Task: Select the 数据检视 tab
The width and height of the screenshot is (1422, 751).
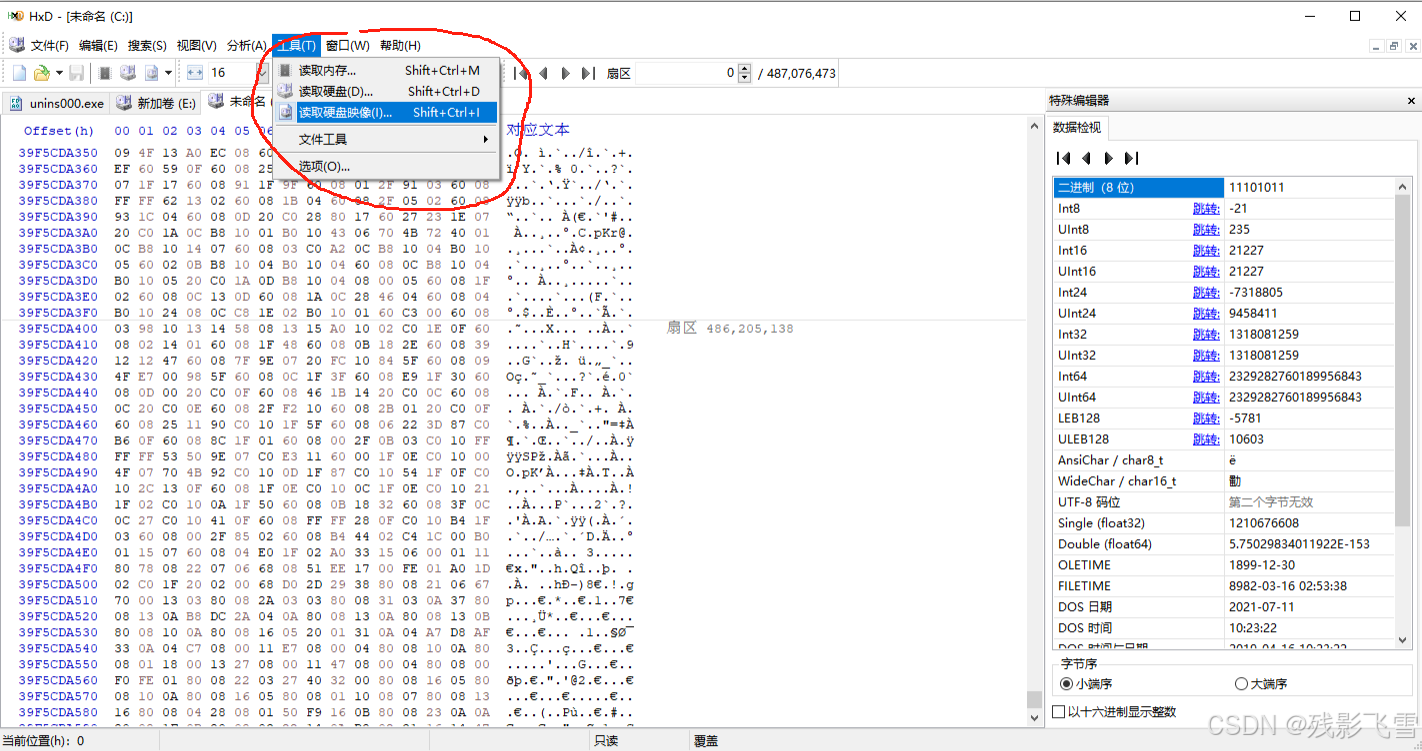Action: [1076, 127]
